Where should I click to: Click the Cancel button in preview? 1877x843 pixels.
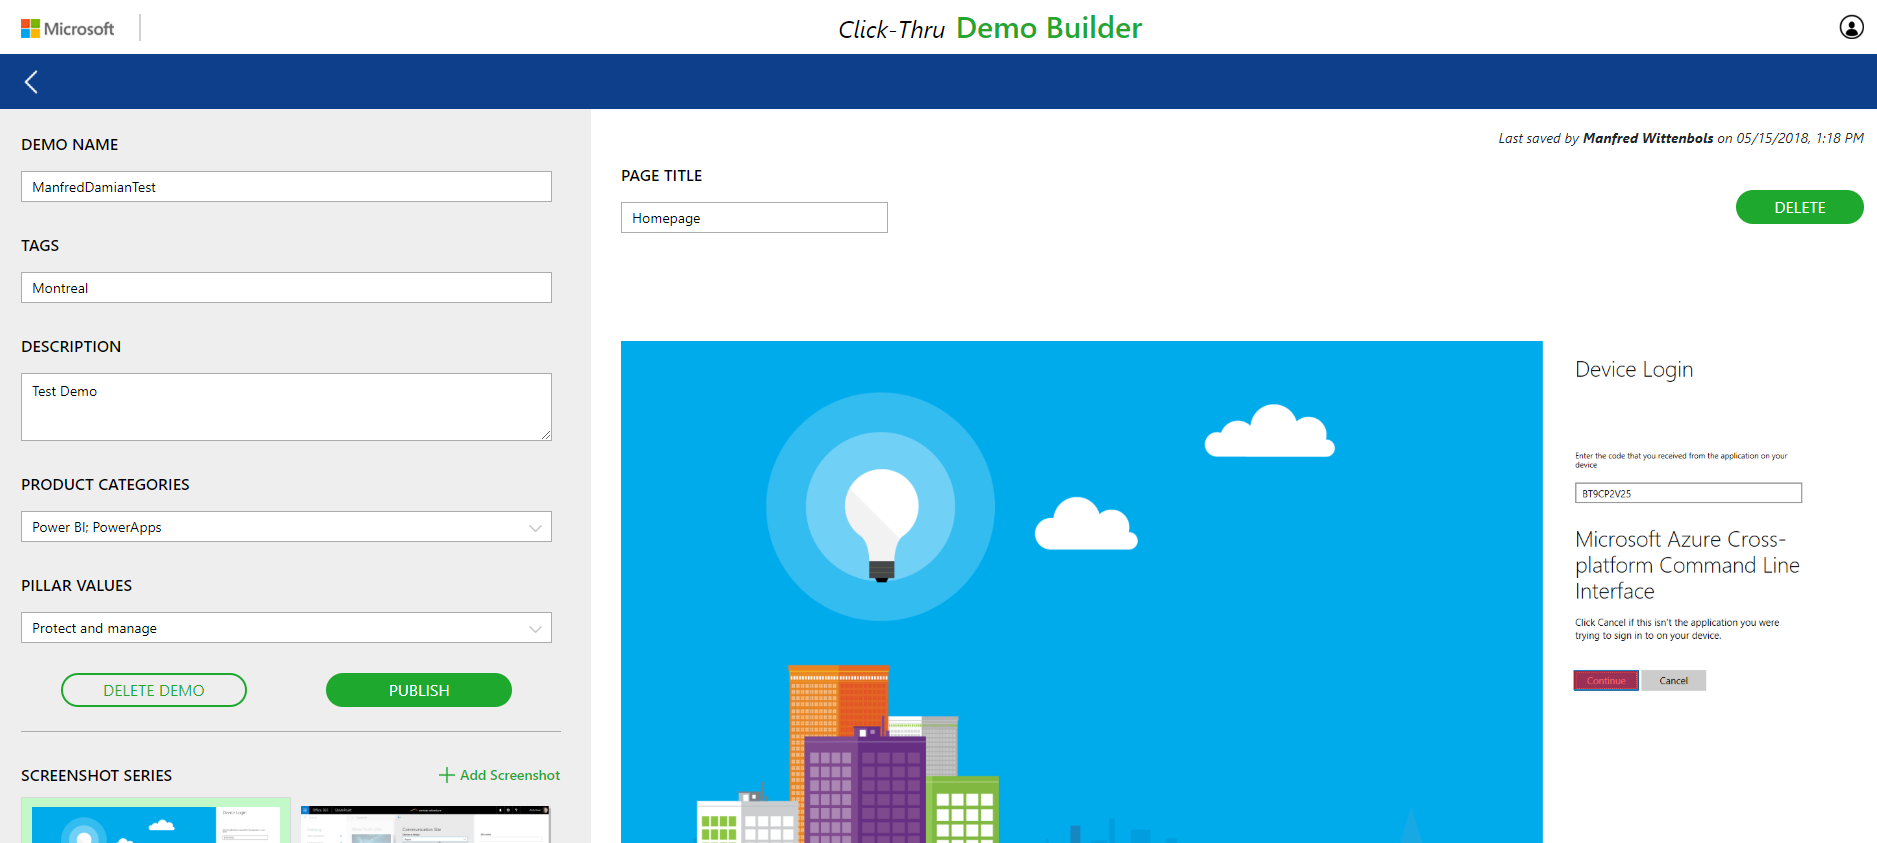point(1673,681)
